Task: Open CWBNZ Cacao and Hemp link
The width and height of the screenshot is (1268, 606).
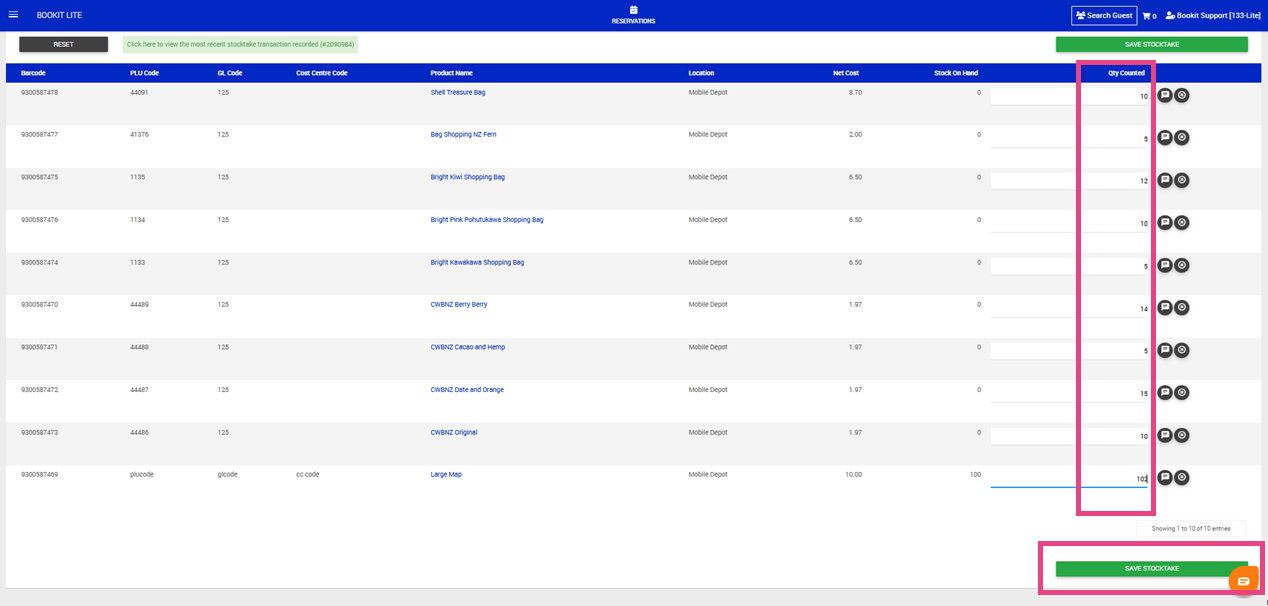Action: 468,347
